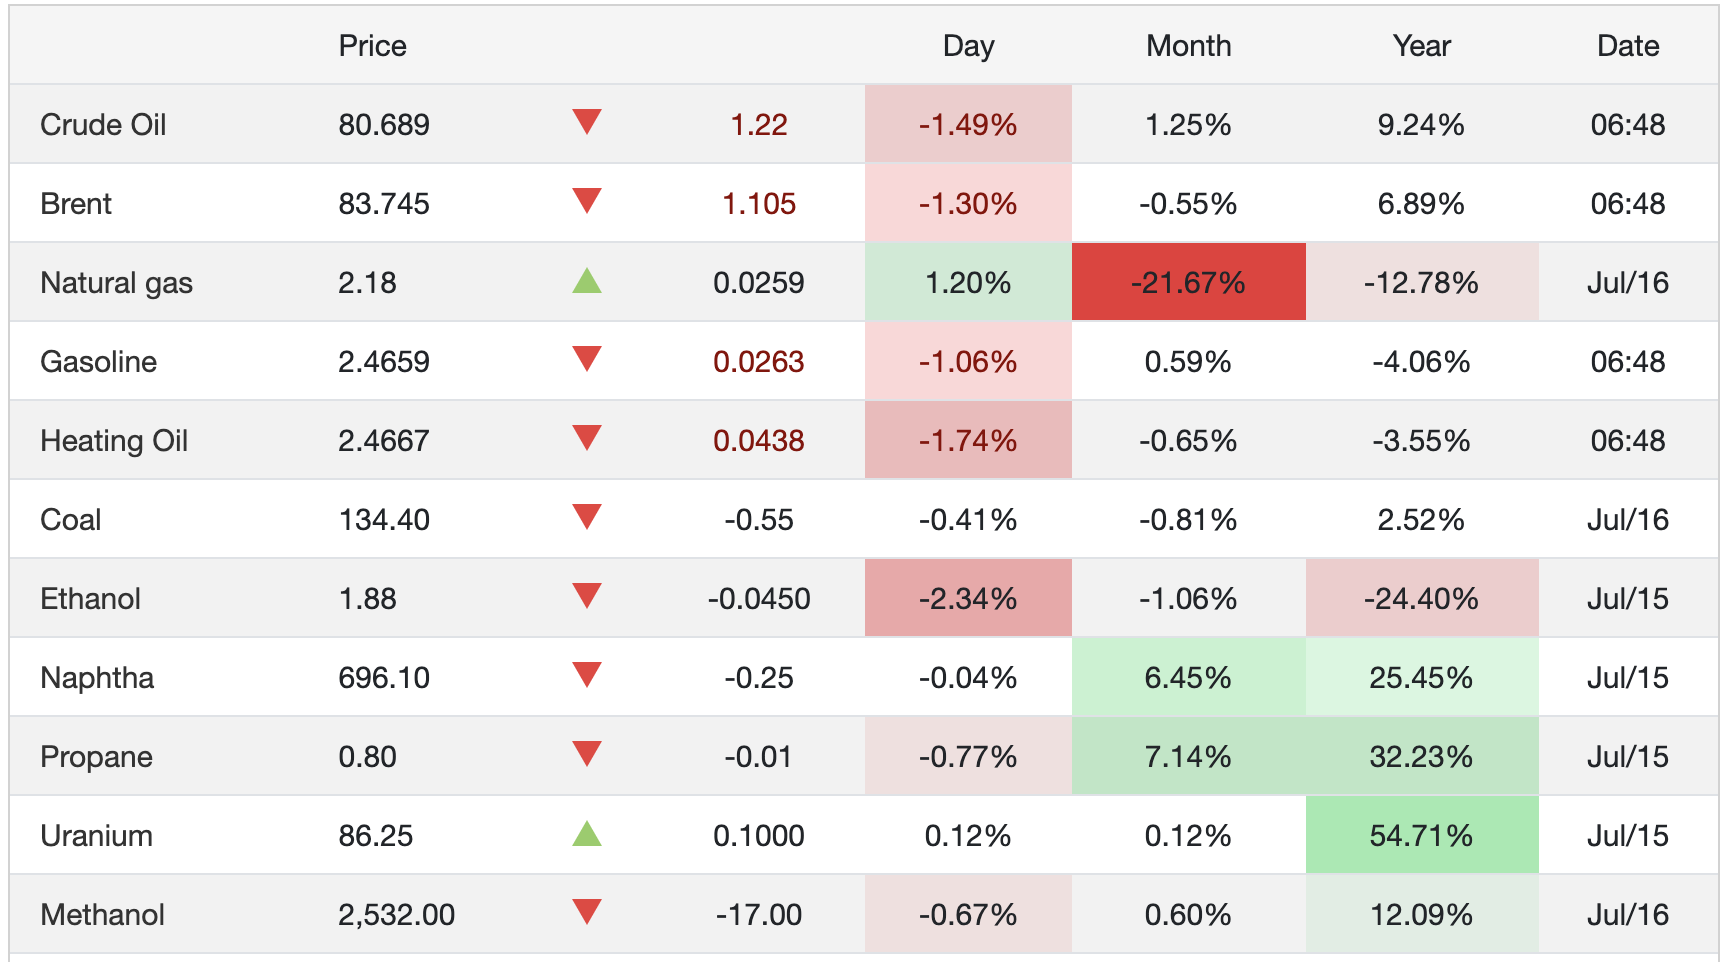Click the 25.45% year change for Naphtha

[x=1421, y=678]
